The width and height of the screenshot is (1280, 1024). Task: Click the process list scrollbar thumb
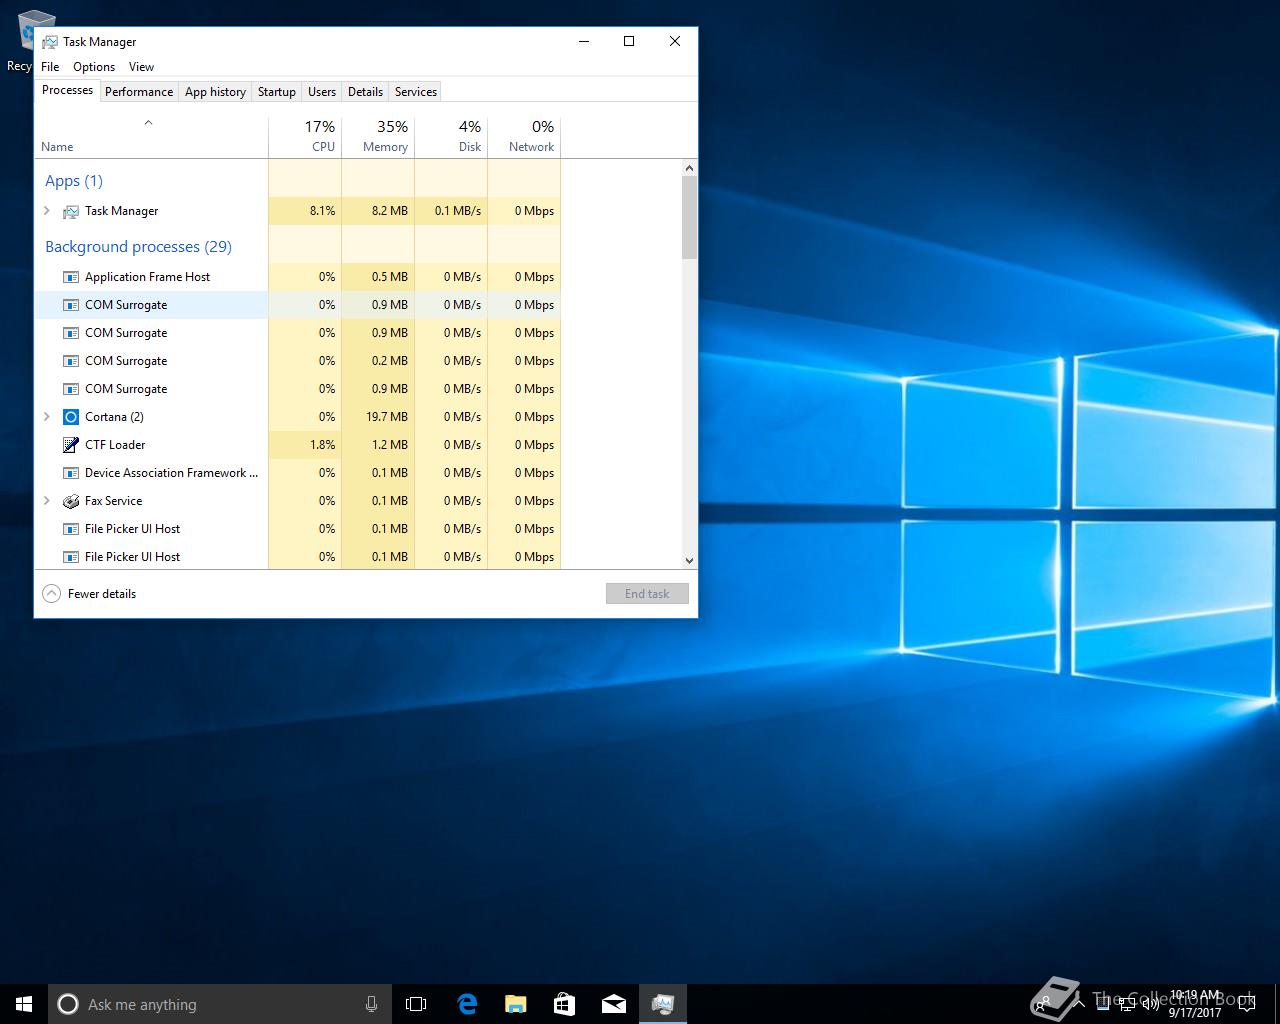(x=689, y=217)
